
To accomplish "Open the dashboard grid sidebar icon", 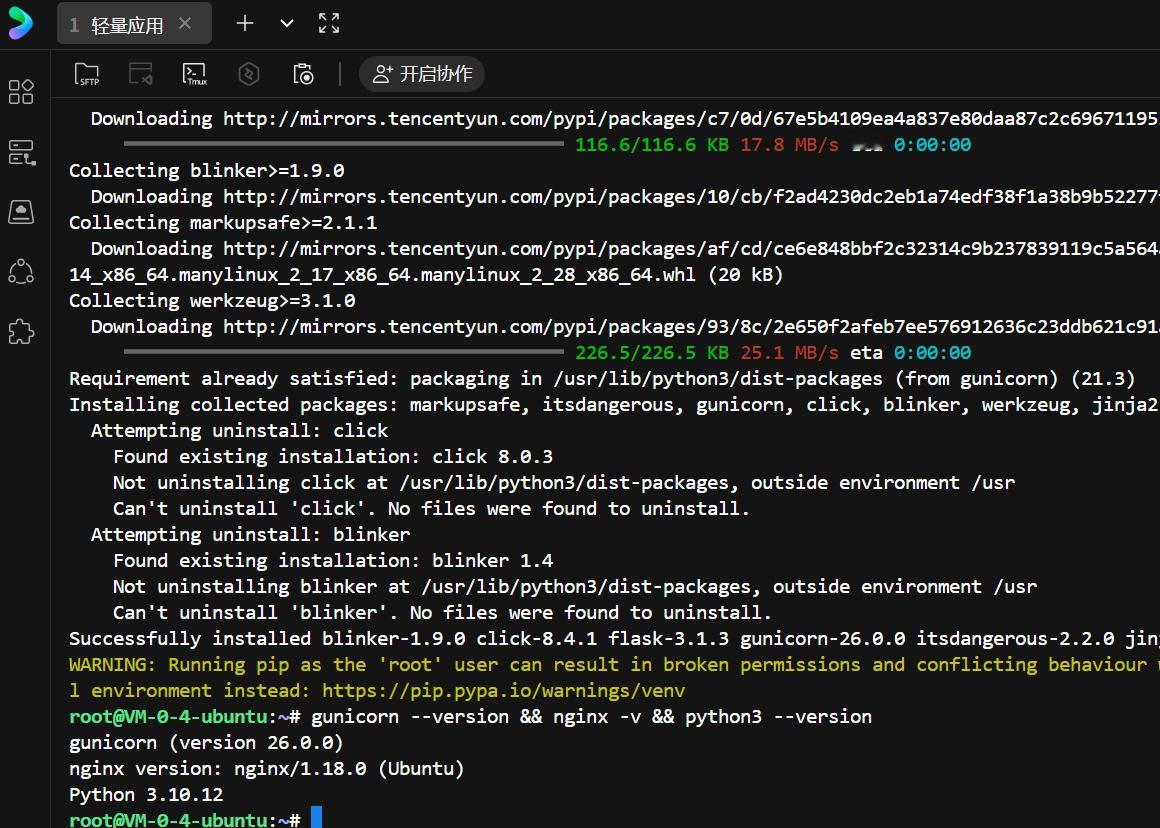I will (21, 92).
